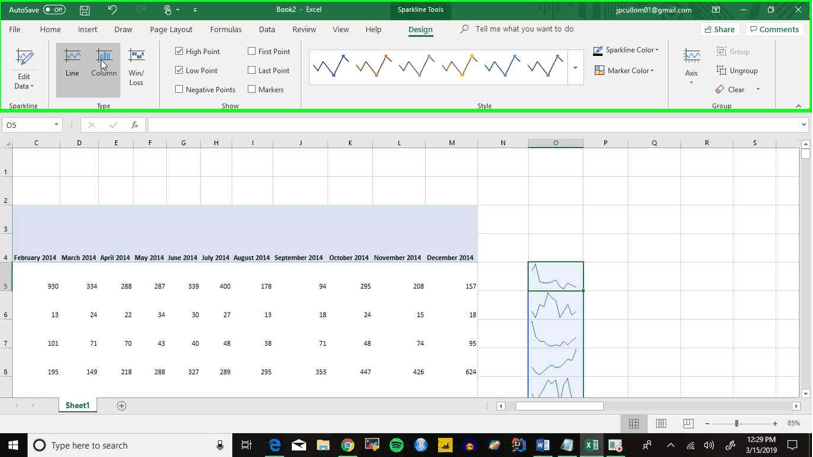Enable Negative Points checkbox
The height and width of the screenshot is (457, 813).
[179, 89]
